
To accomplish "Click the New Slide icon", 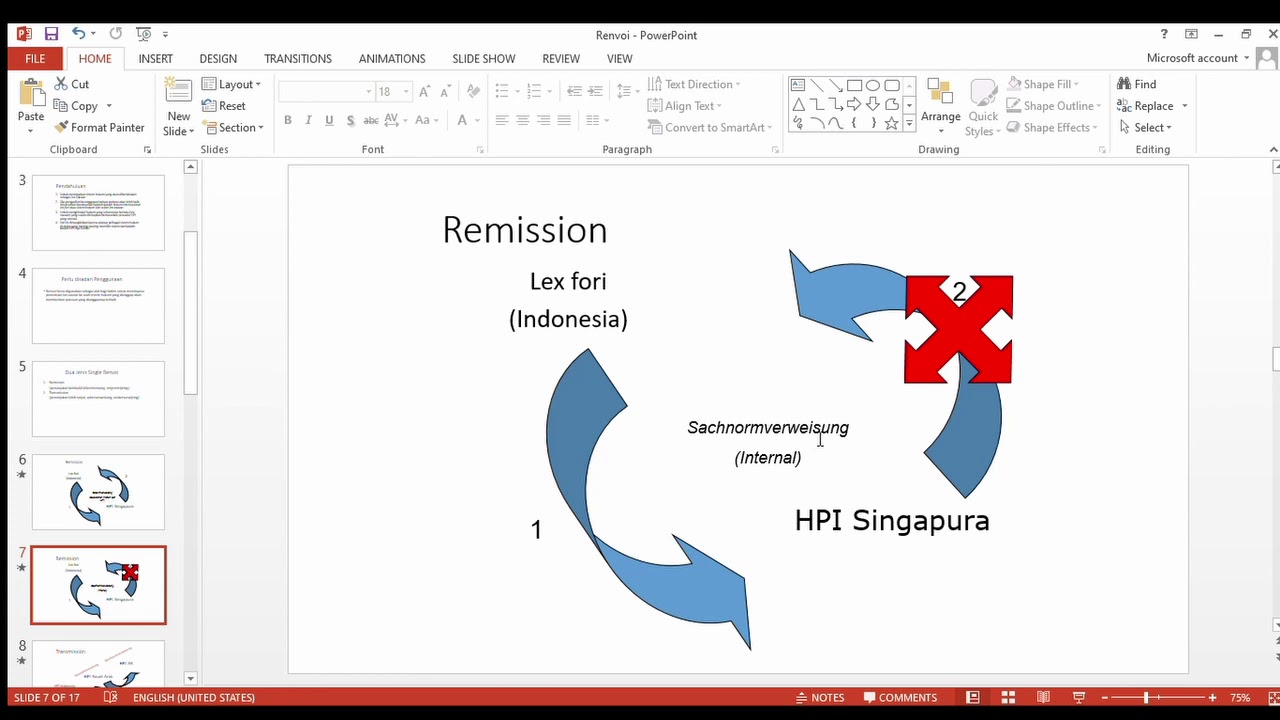I will 179,91.
